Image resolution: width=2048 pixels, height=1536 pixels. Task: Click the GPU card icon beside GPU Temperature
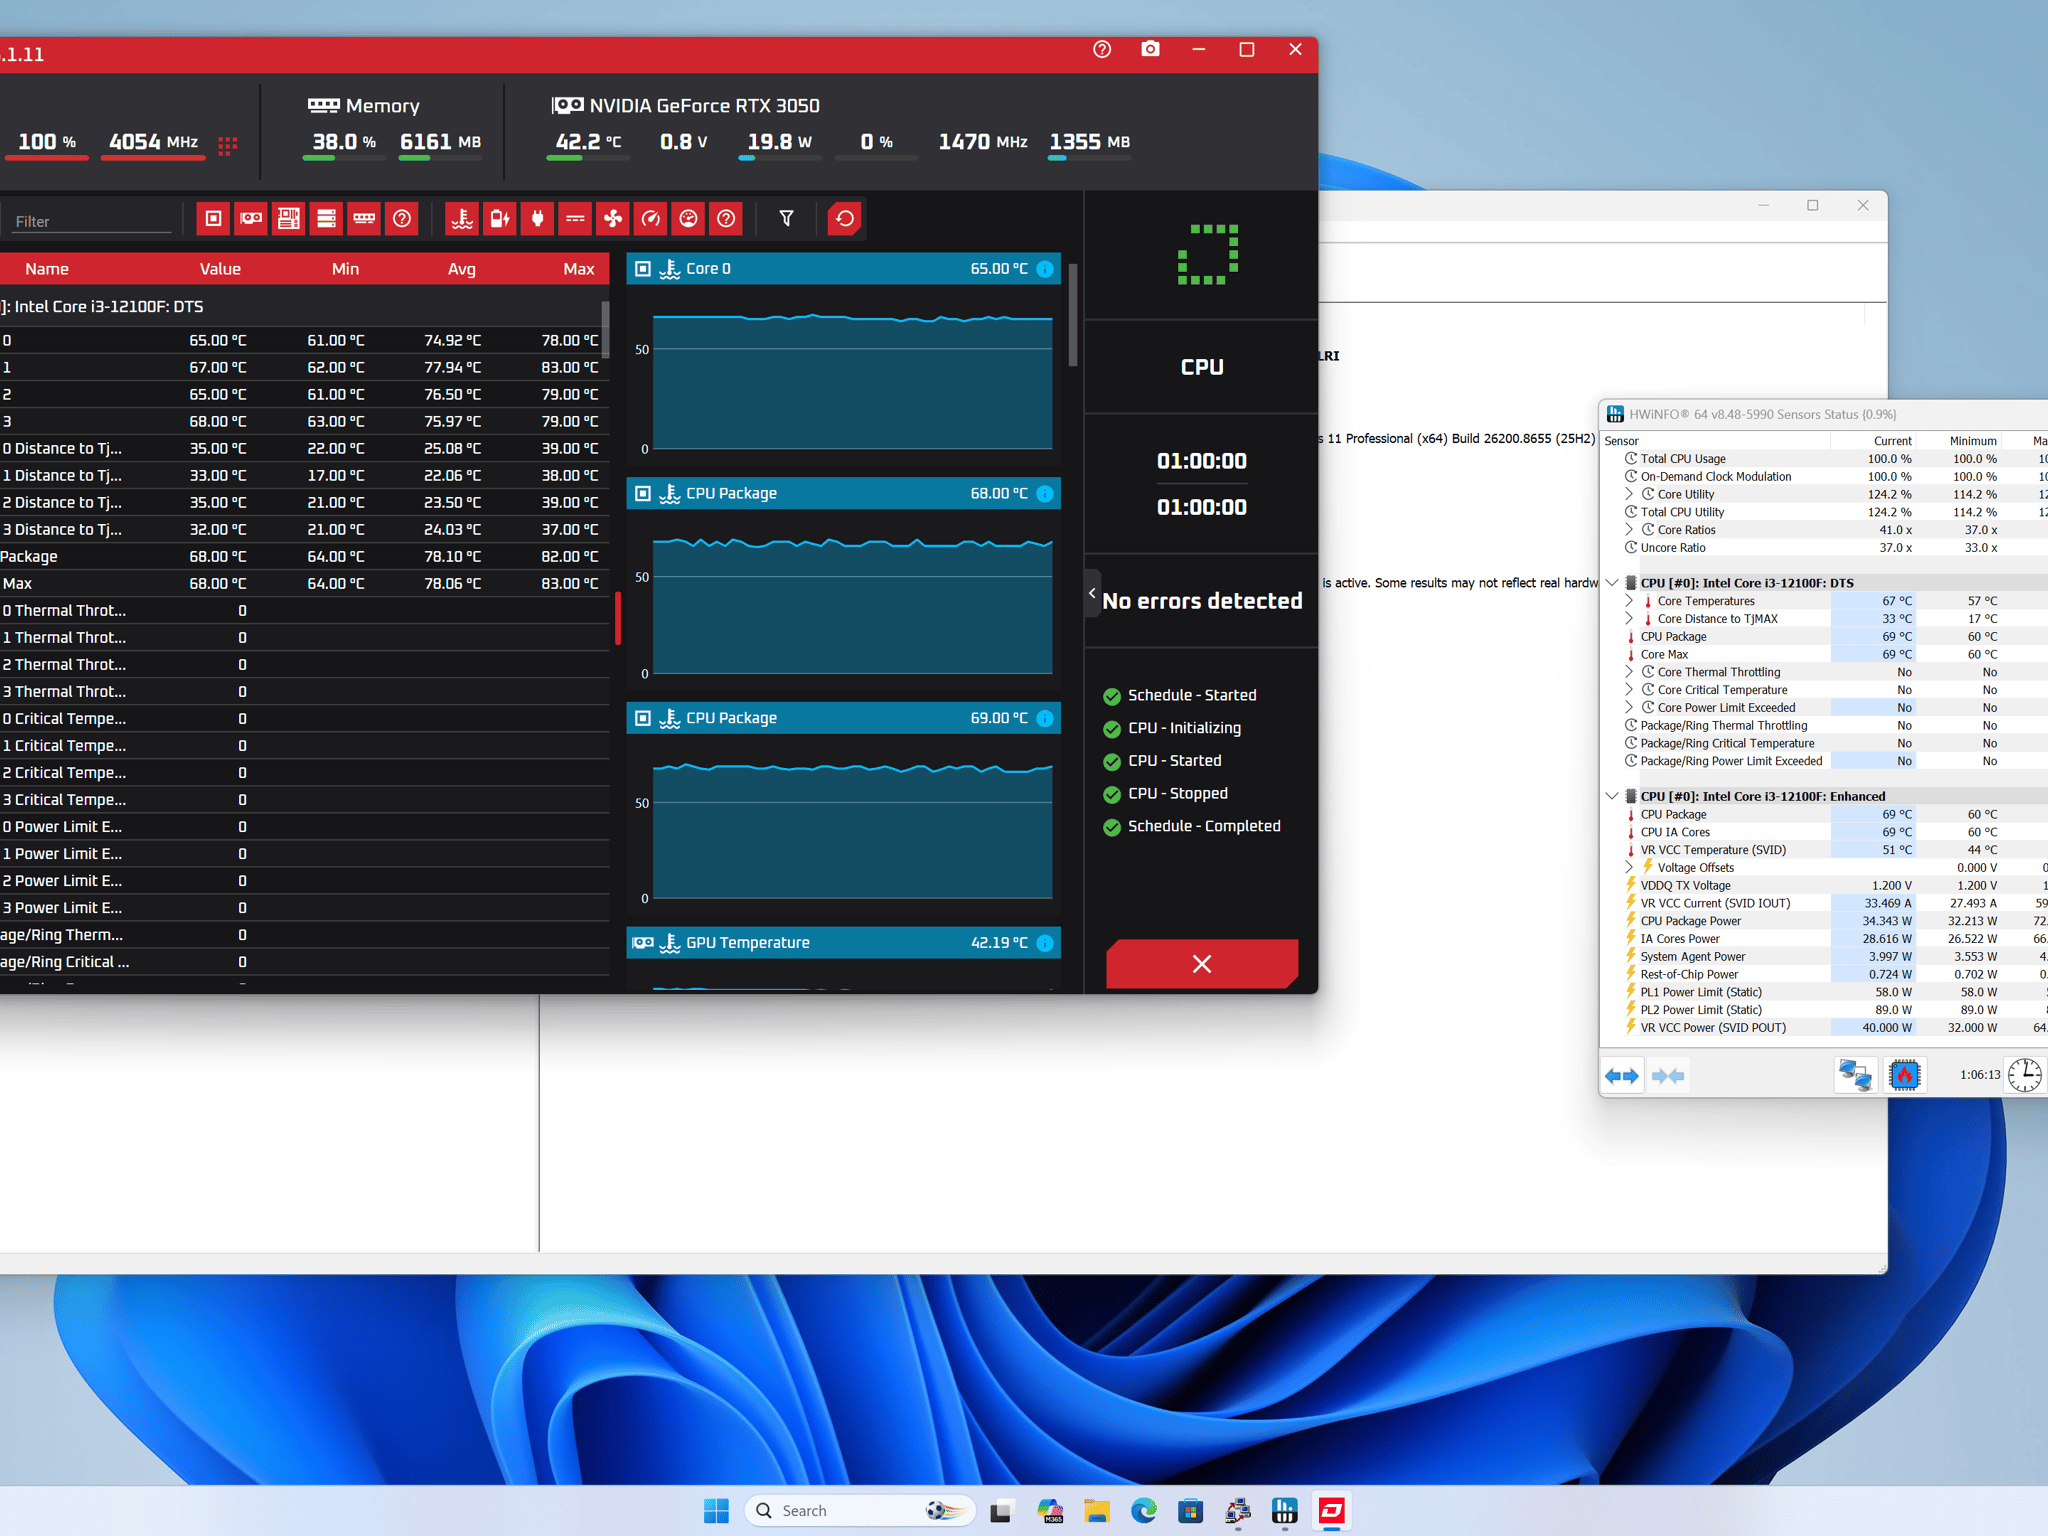tap(643, 943)
